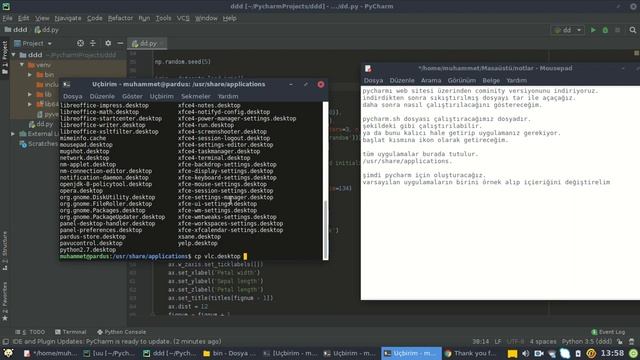Switch to ddd PyCharm taskbar item
The image size is (640, 360).
(x=170, y=353)
